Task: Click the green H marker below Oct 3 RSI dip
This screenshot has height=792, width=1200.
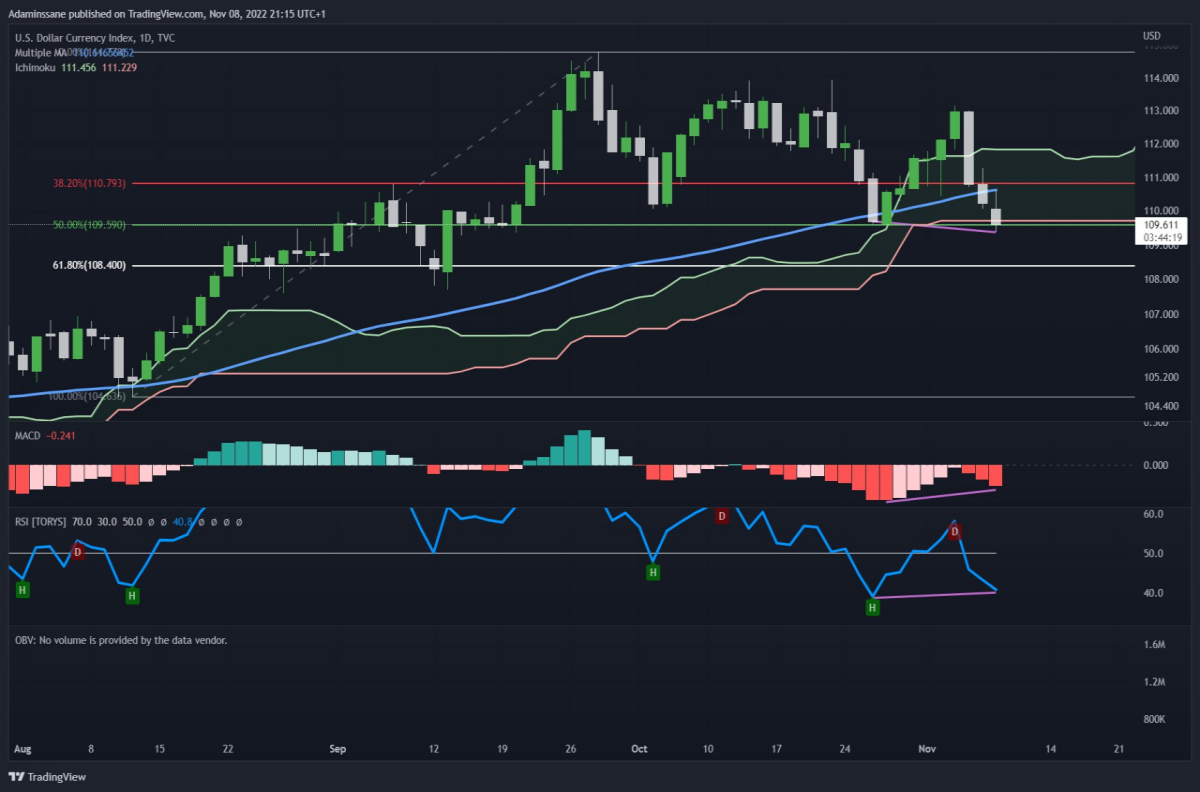Action: tap(652, 573)
